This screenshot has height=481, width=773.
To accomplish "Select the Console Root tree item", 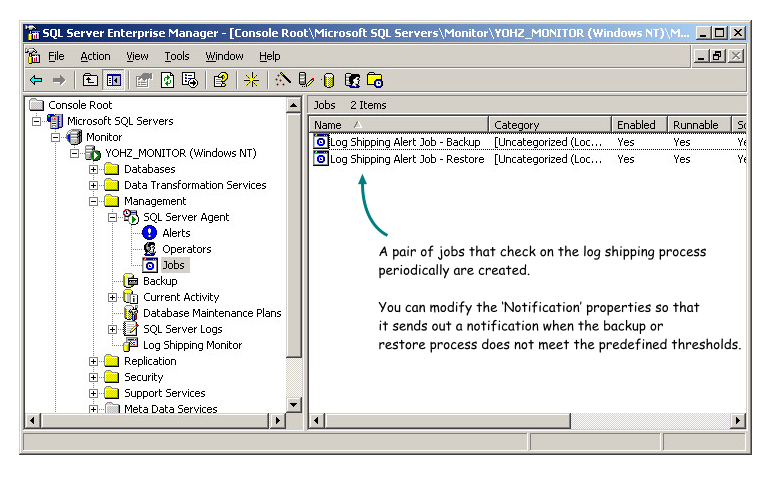I will (80, 105).
